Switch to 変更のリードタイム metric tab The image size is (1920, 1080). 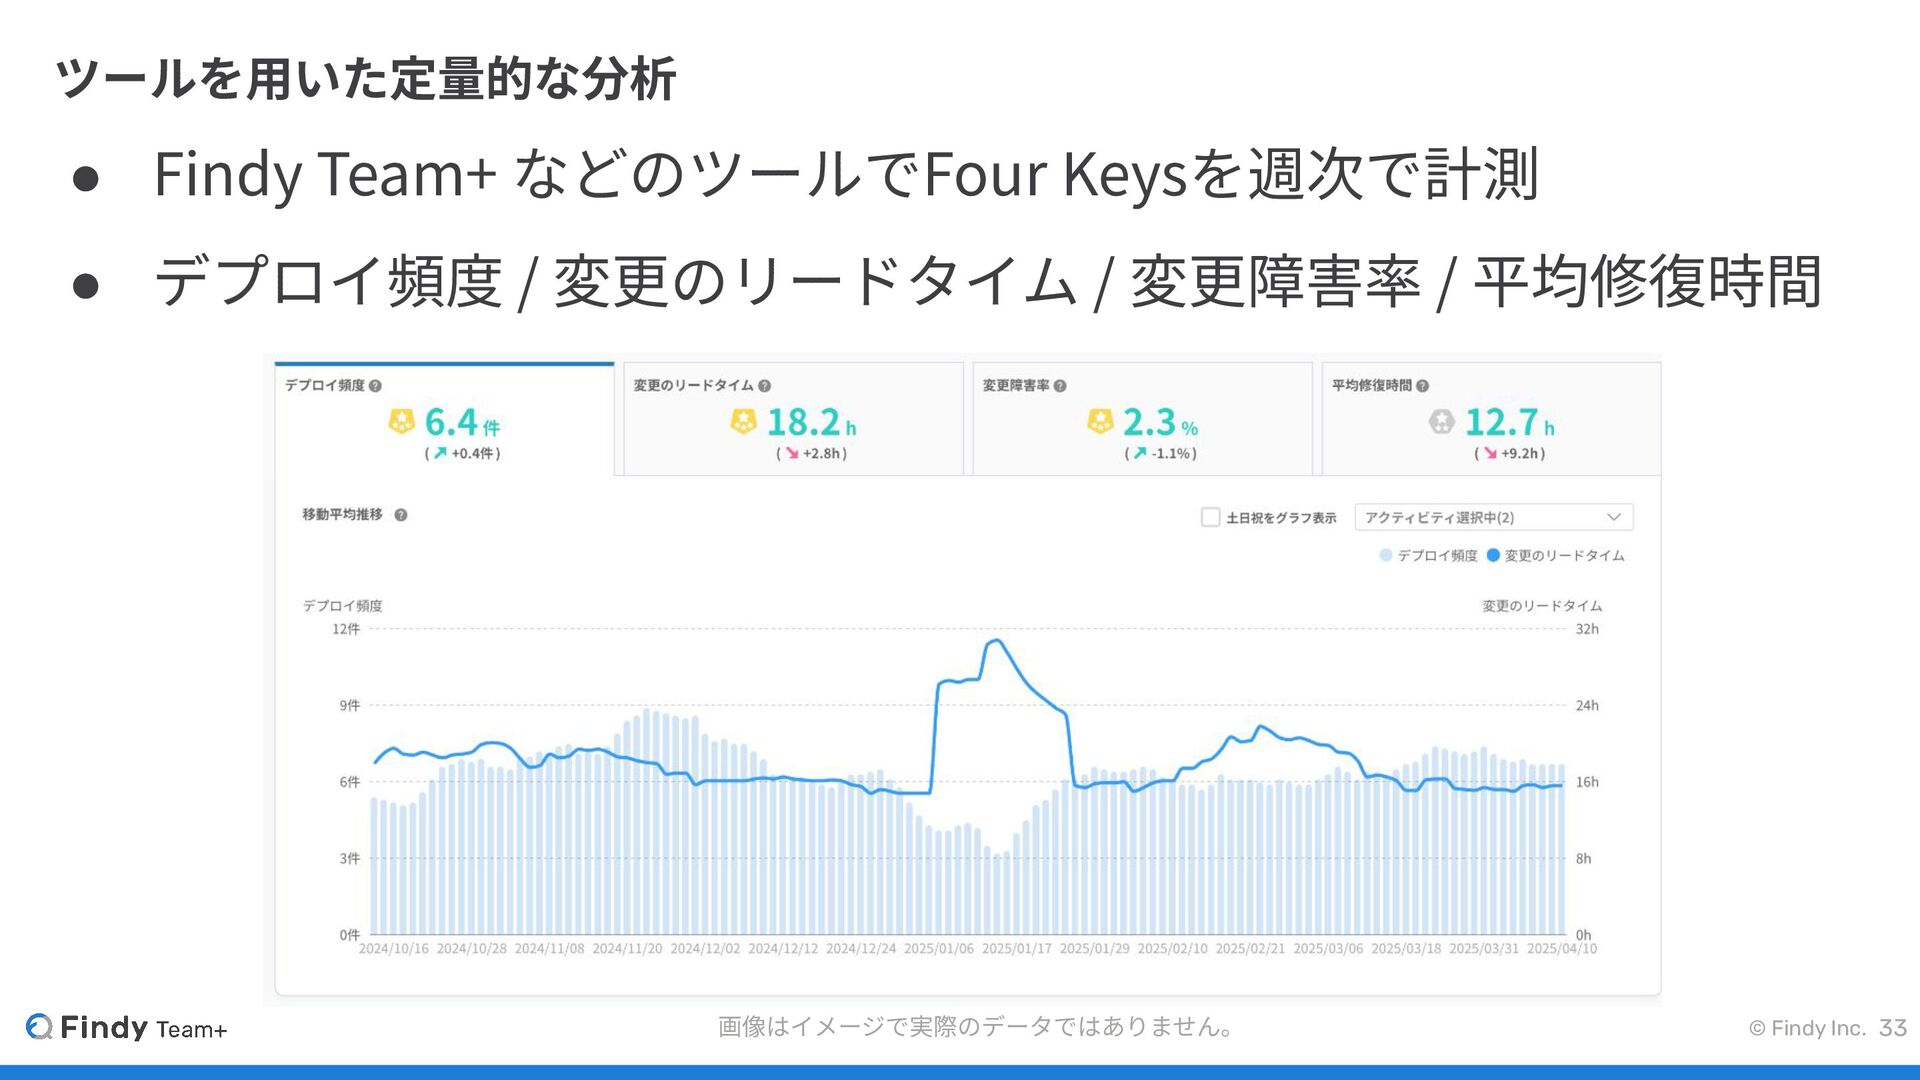tap(793, 420)
